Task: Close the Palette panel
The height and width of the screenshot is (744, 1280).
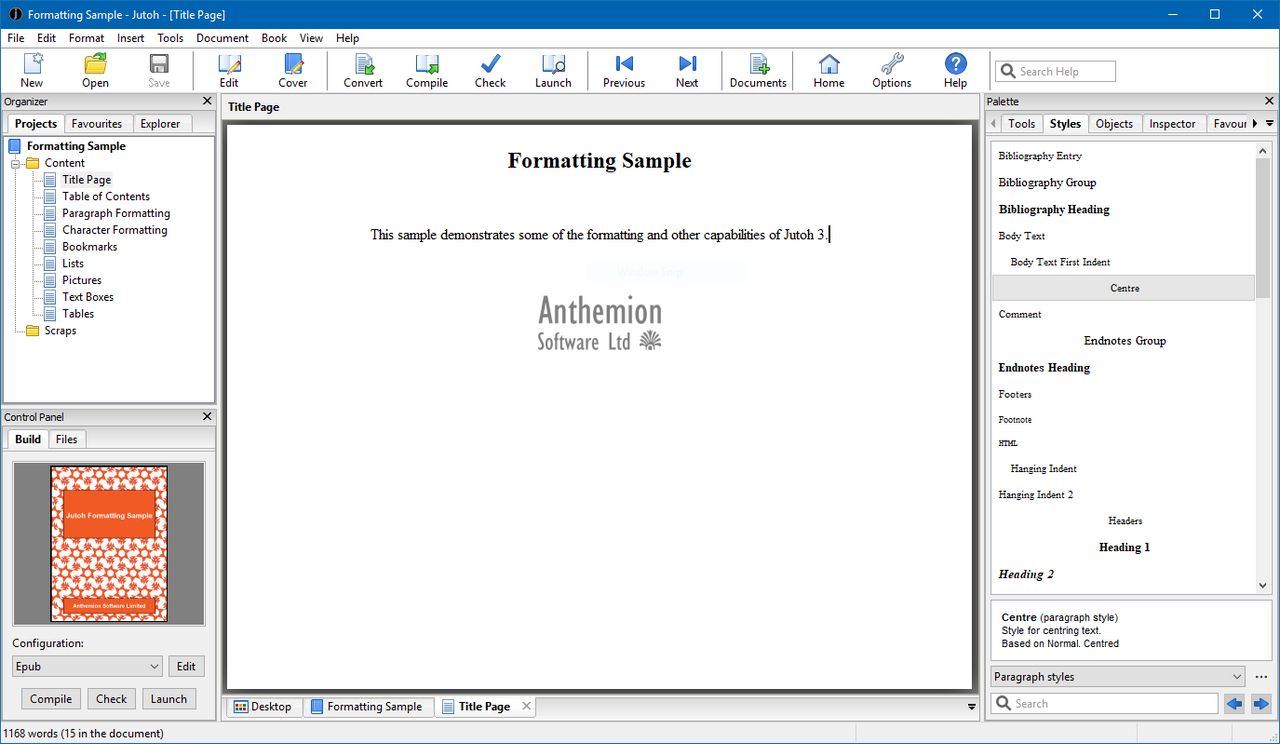Action: tap(1270, 101)
